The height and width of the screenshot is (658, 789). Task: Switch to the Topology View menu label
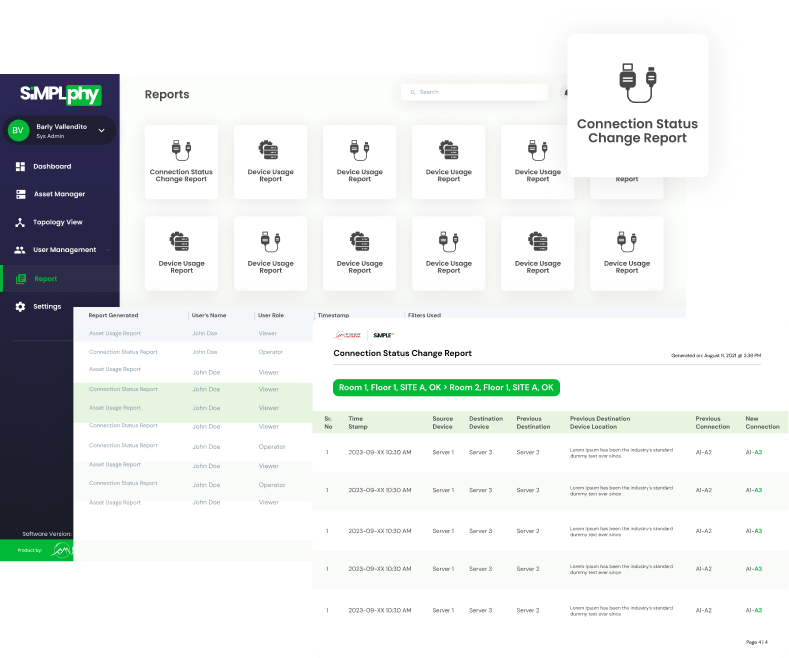(58, 222)
